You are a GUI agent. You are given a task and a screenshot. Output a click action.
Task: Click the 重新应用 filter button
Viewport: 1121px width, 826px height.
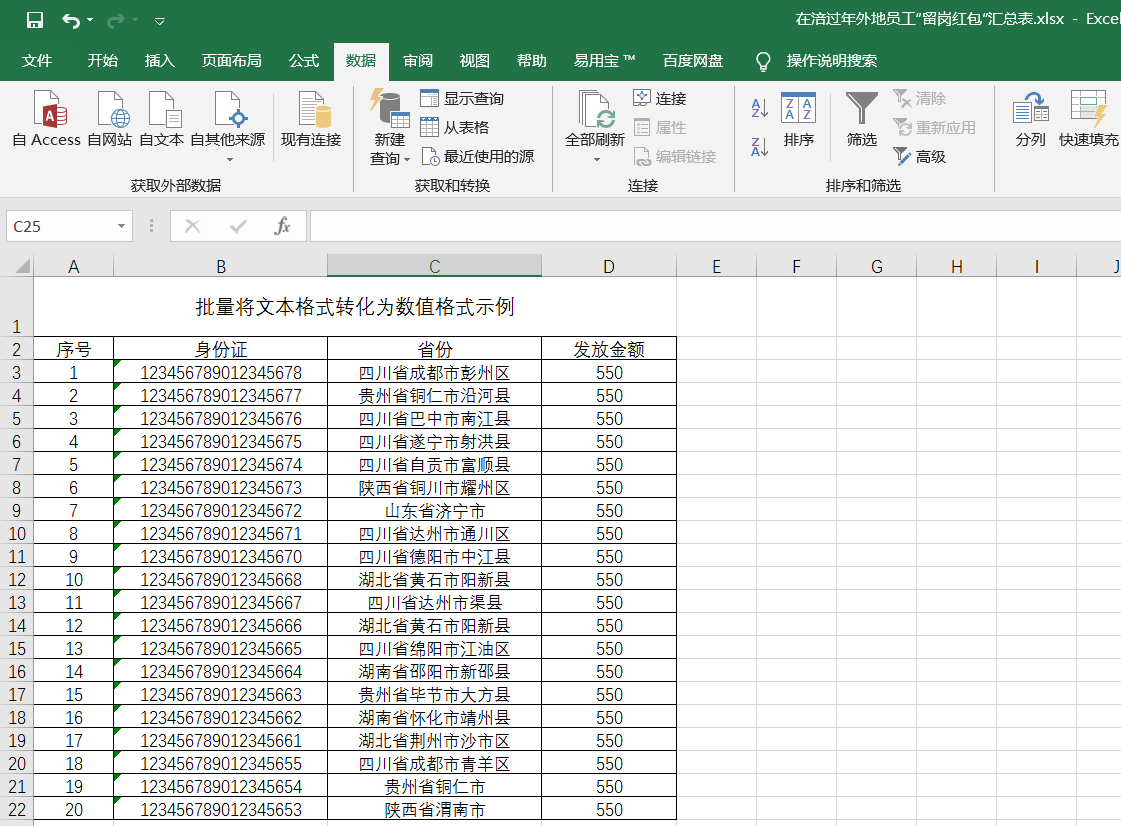click(934, 127)
